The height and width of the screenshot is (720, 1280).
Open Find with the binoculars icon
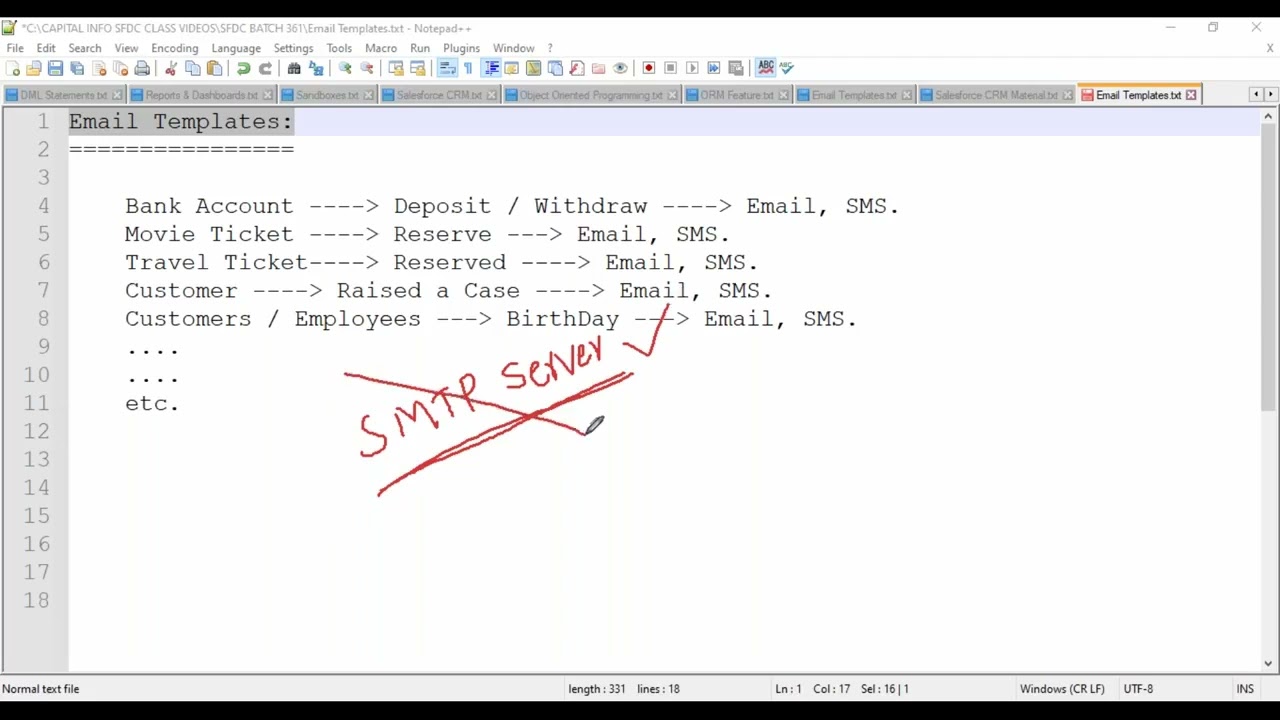294,68
